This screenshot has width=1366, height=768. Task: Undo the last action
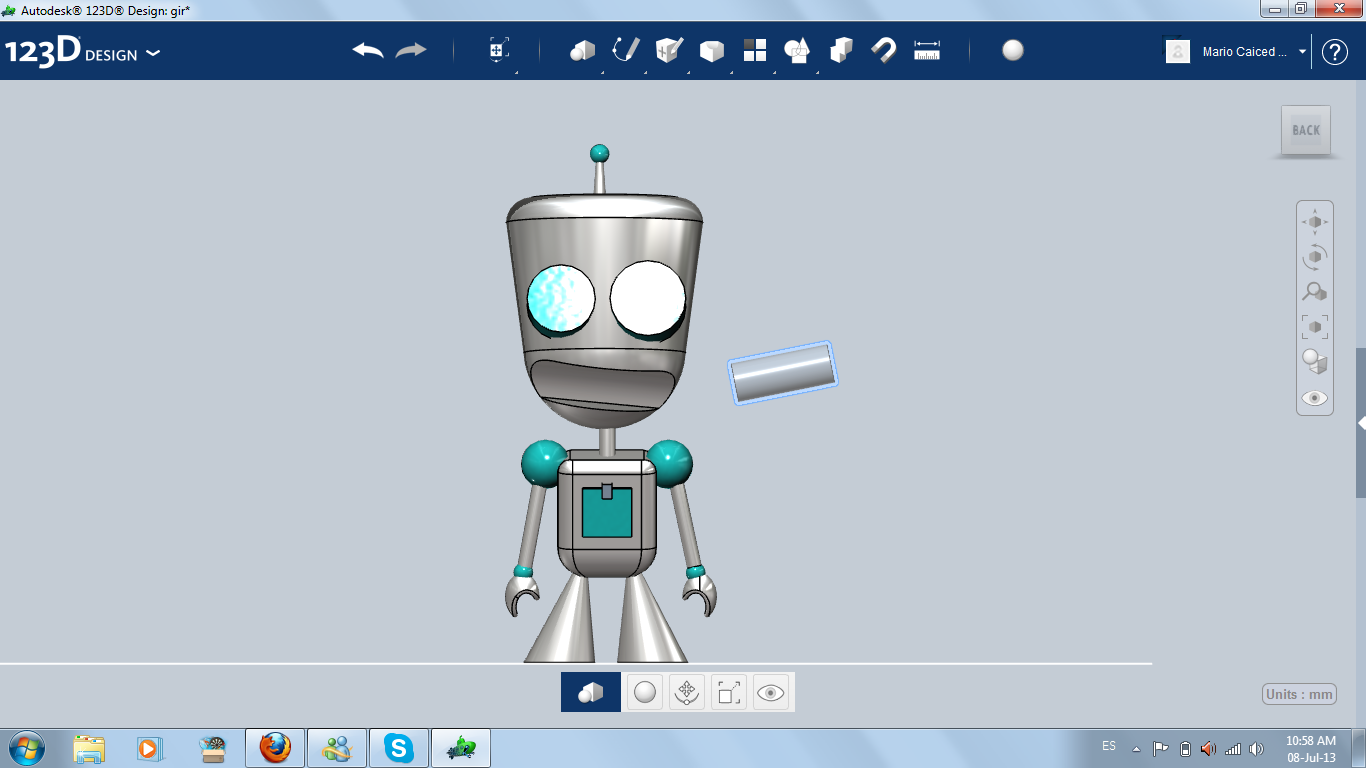click(x=368, y=50)
